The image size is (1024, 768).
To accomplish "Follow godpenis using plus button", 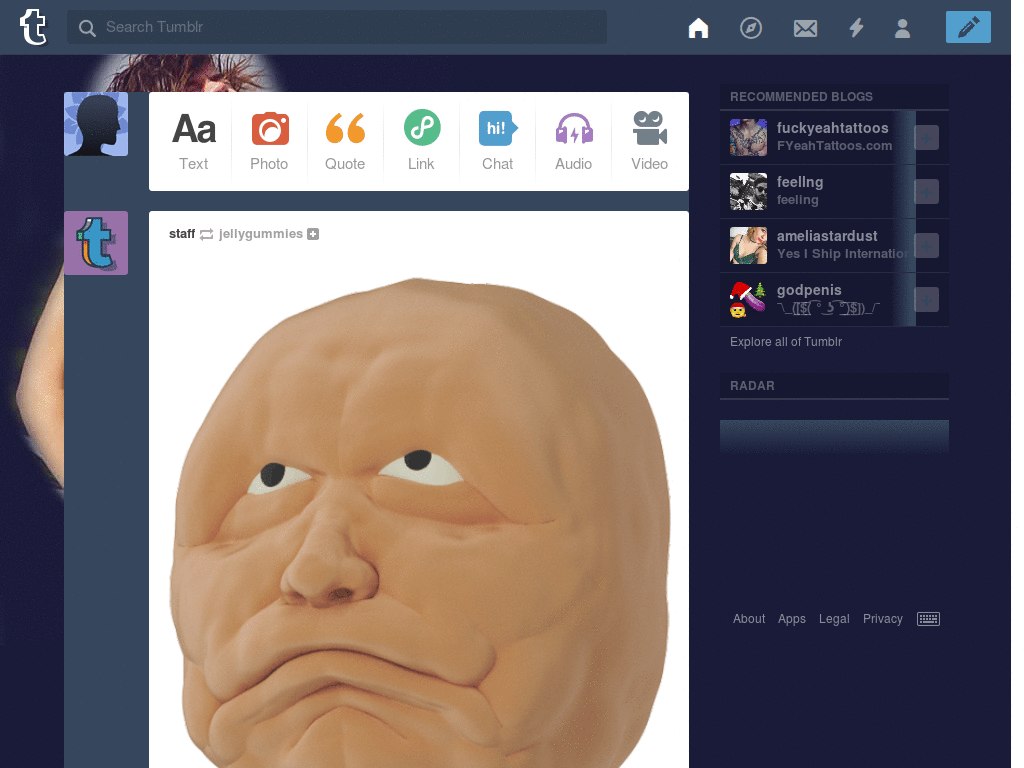I will [x=926, y=300].
